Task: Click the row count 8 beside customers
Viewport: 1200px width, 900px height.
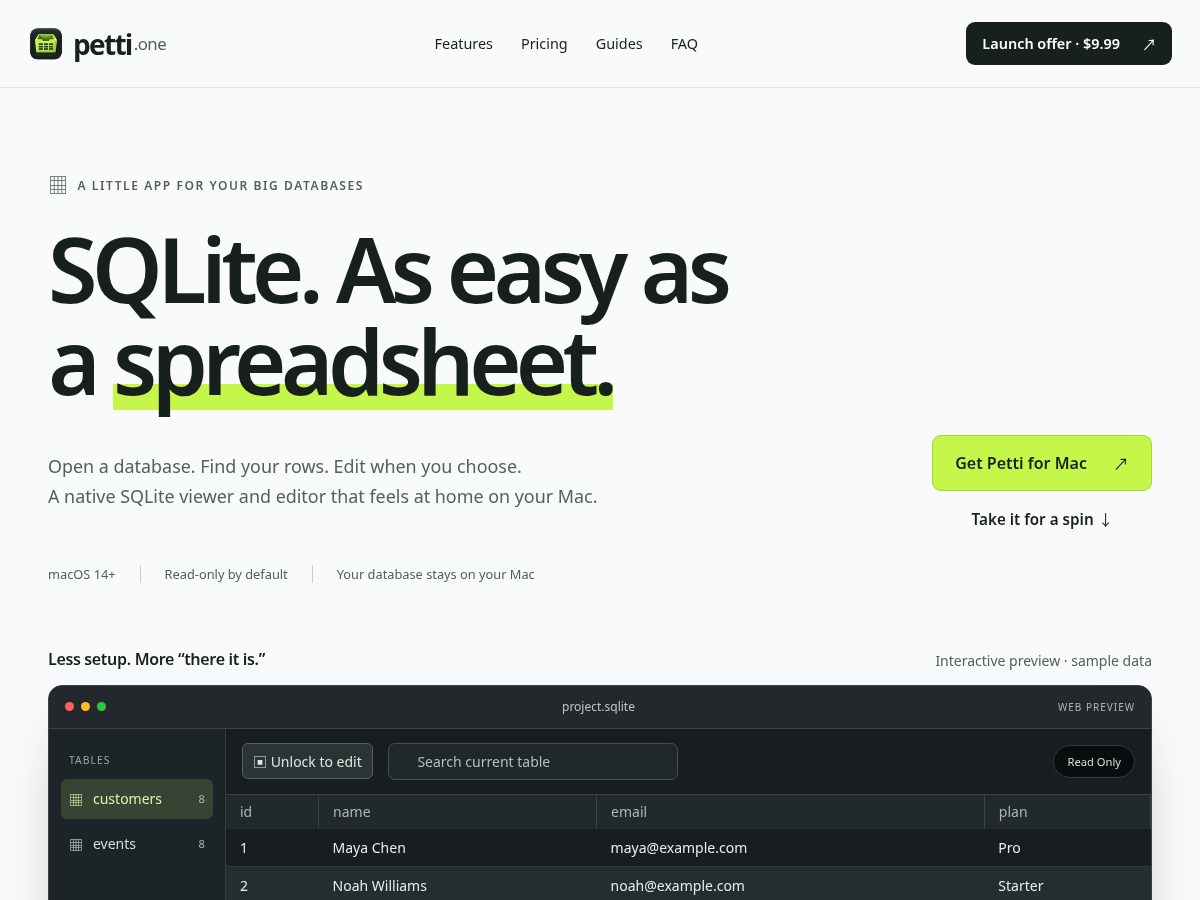Action: [x=201, y=799]
